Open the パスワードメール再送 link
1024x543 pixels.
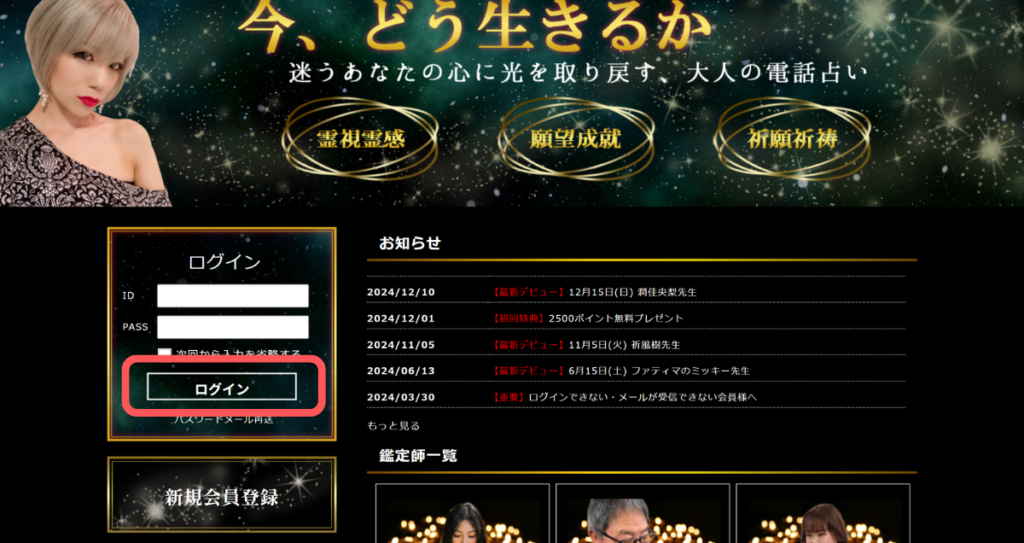222,420
